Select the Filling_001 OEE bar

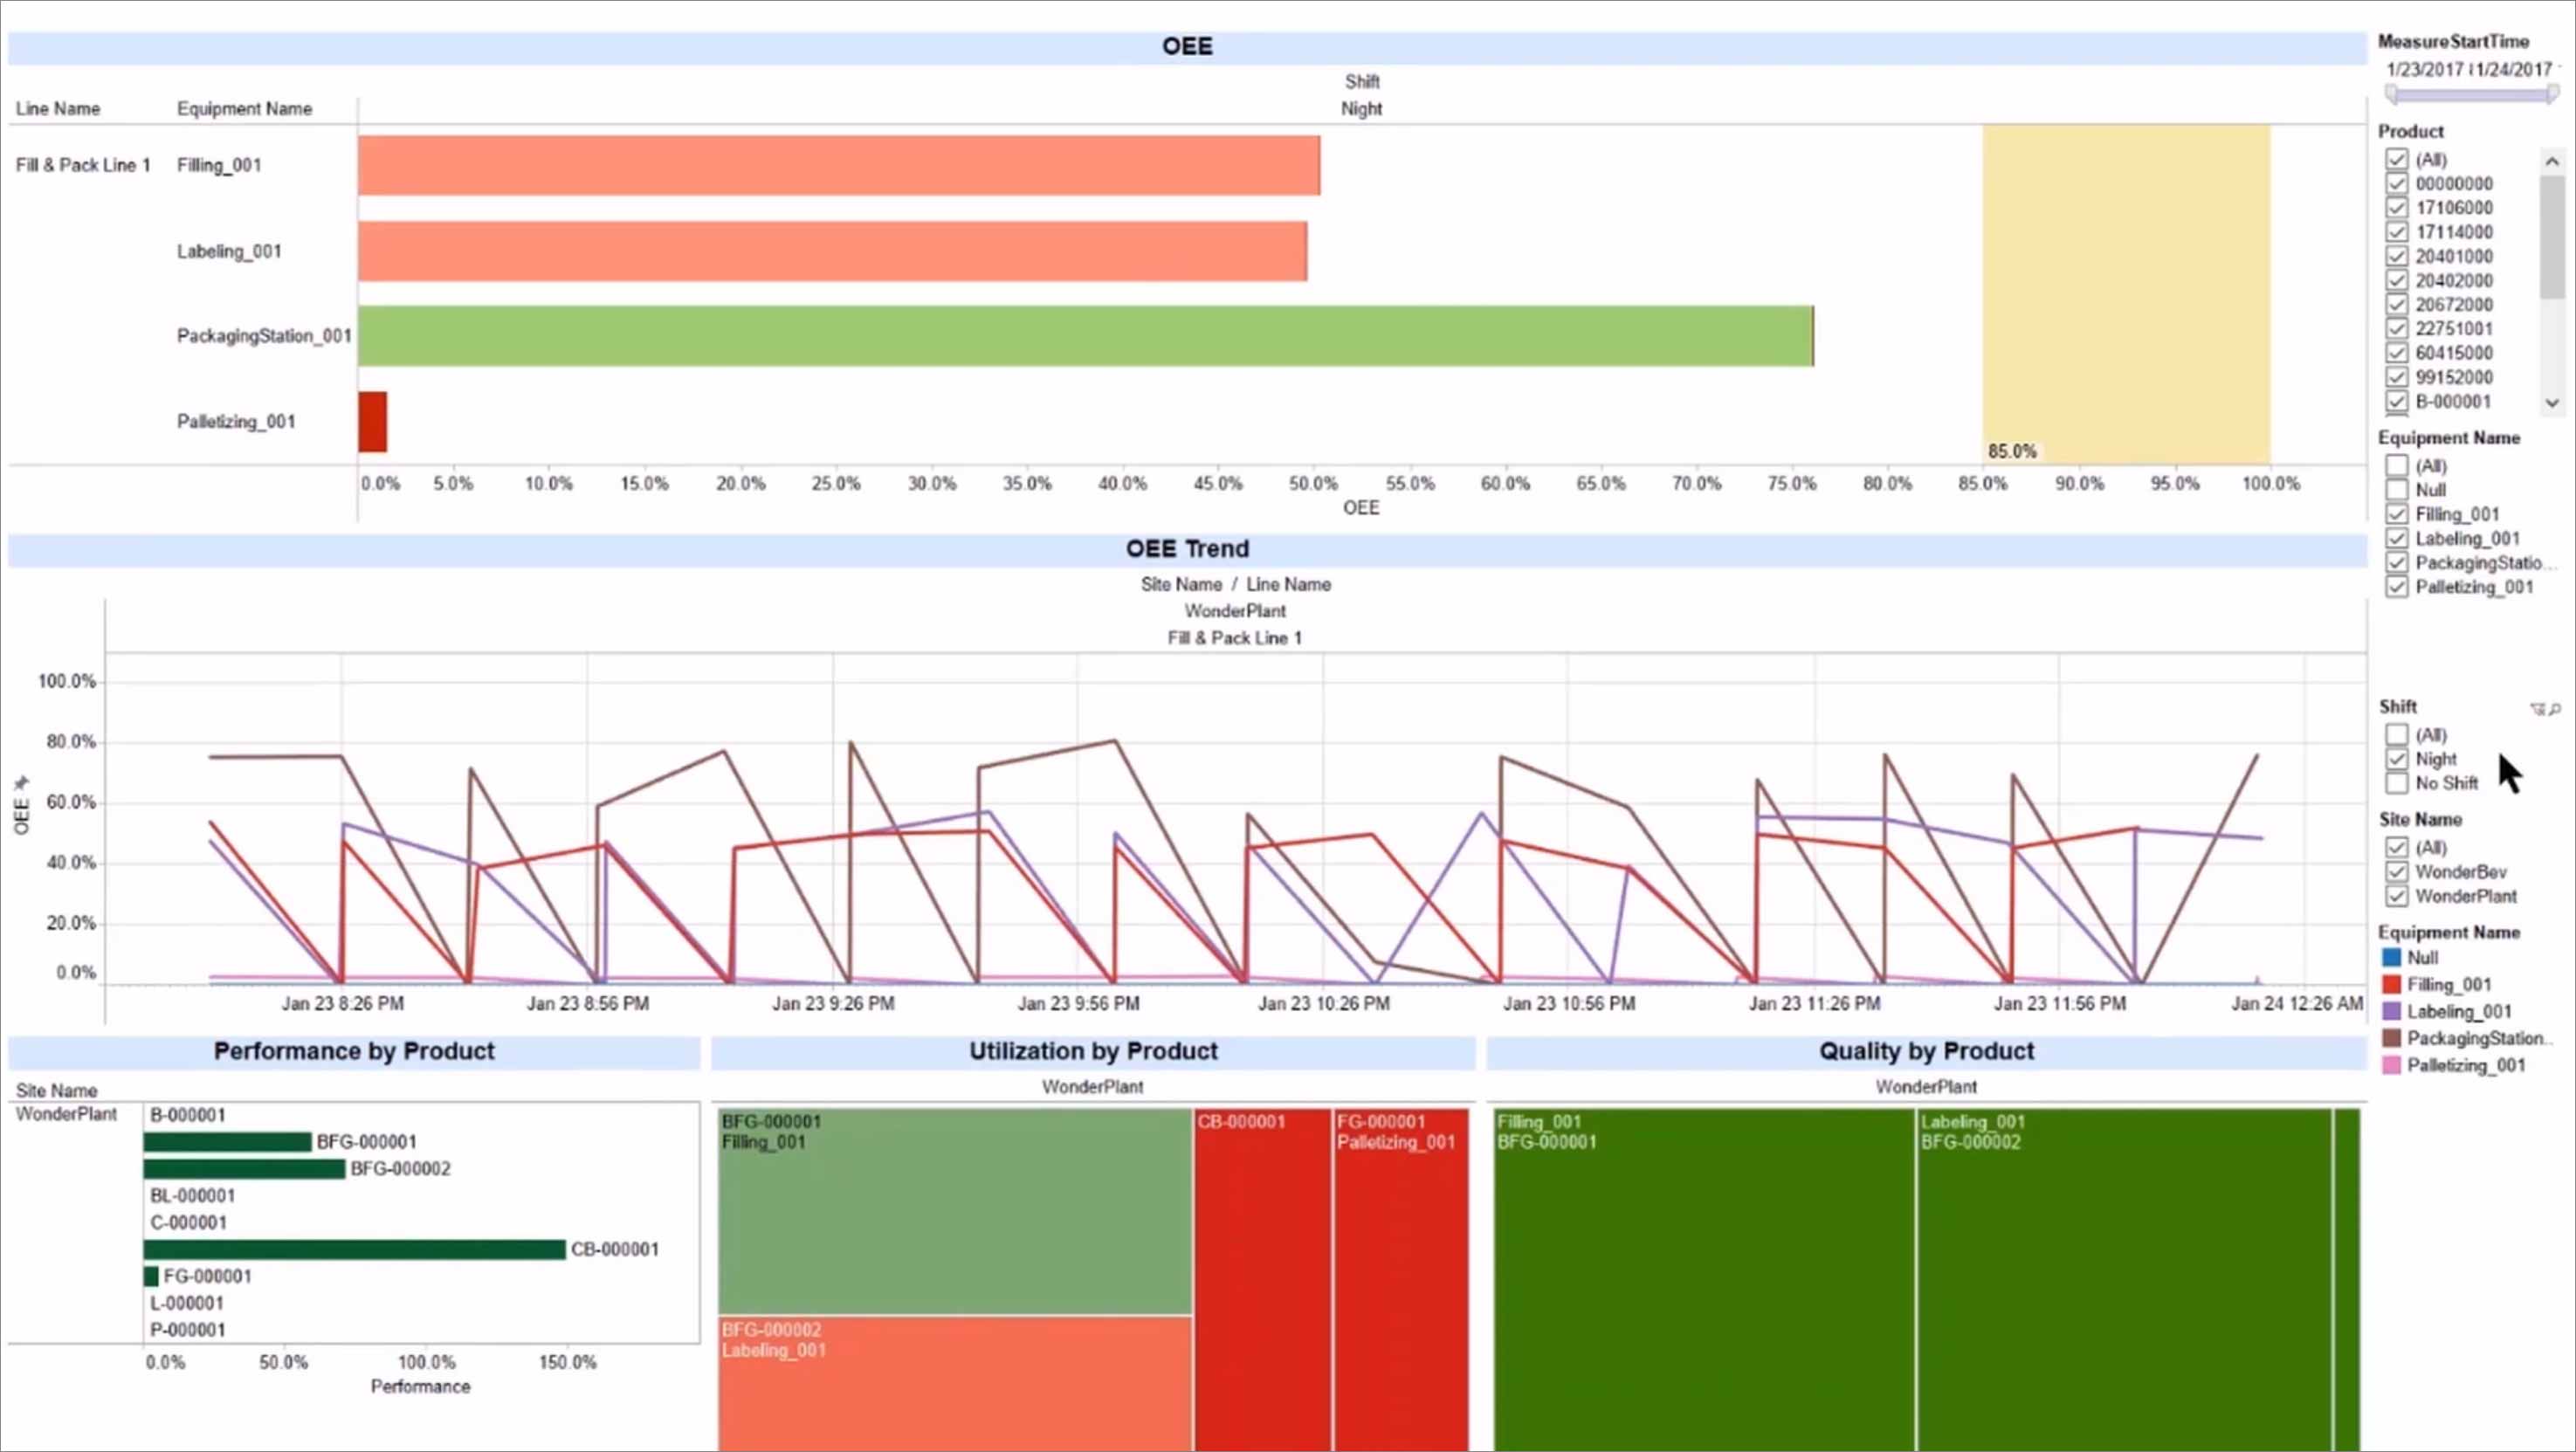[x=839, y=165]
